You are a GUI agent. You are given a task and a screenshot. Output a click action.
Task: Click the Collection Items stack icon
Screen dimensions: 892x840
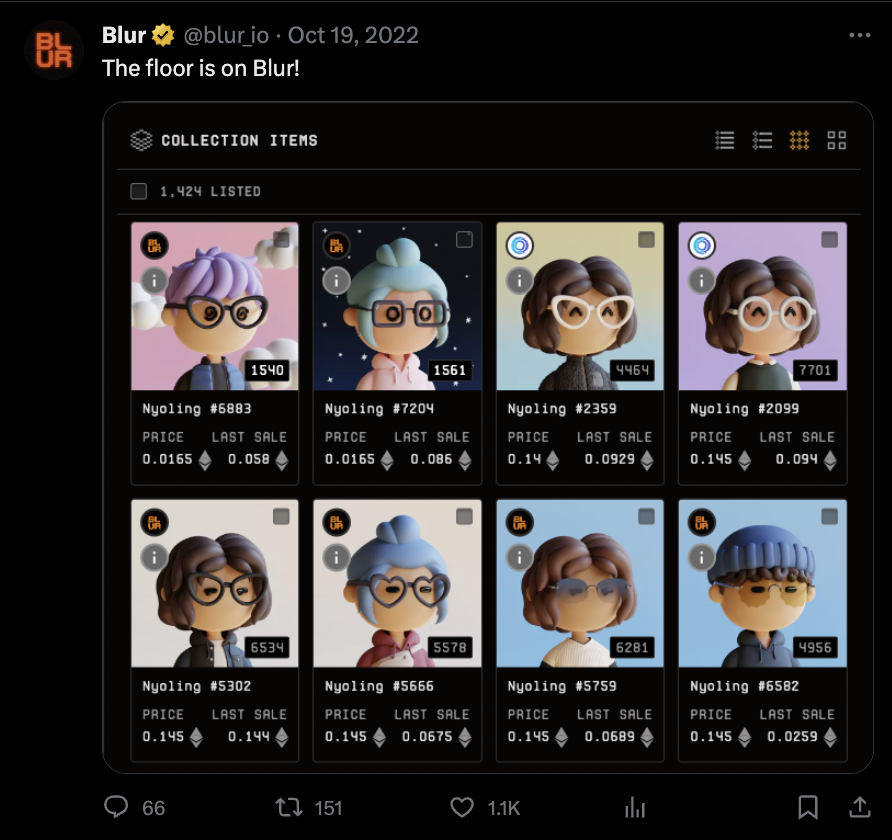142,140
